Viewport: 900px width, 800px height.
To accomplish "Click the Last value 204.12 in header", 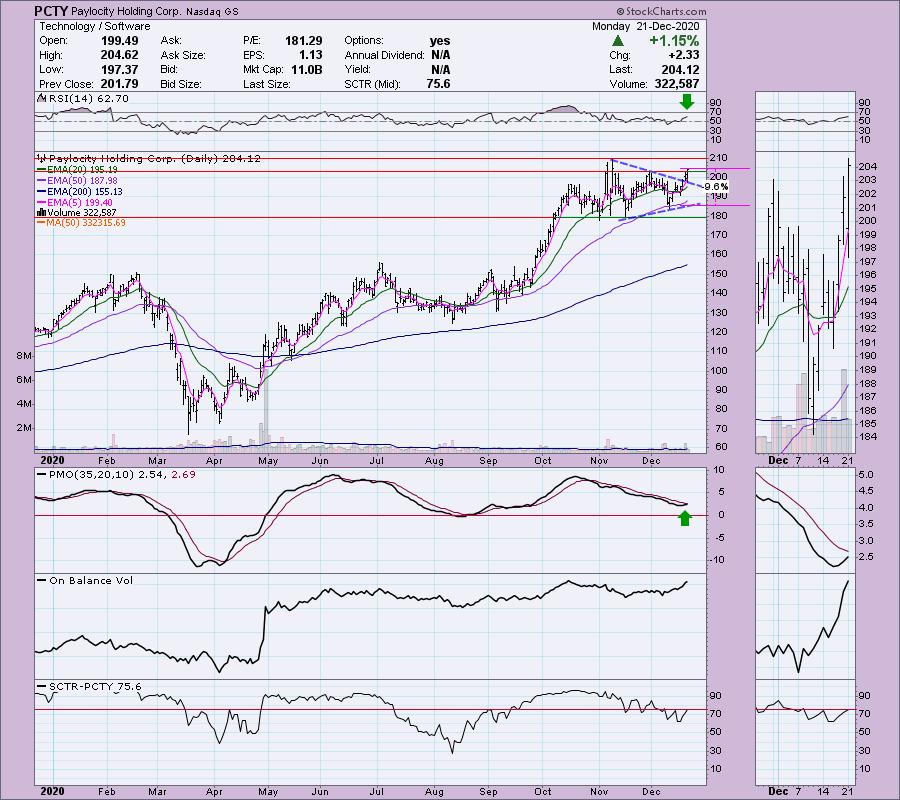I will (x=681, y=69).
